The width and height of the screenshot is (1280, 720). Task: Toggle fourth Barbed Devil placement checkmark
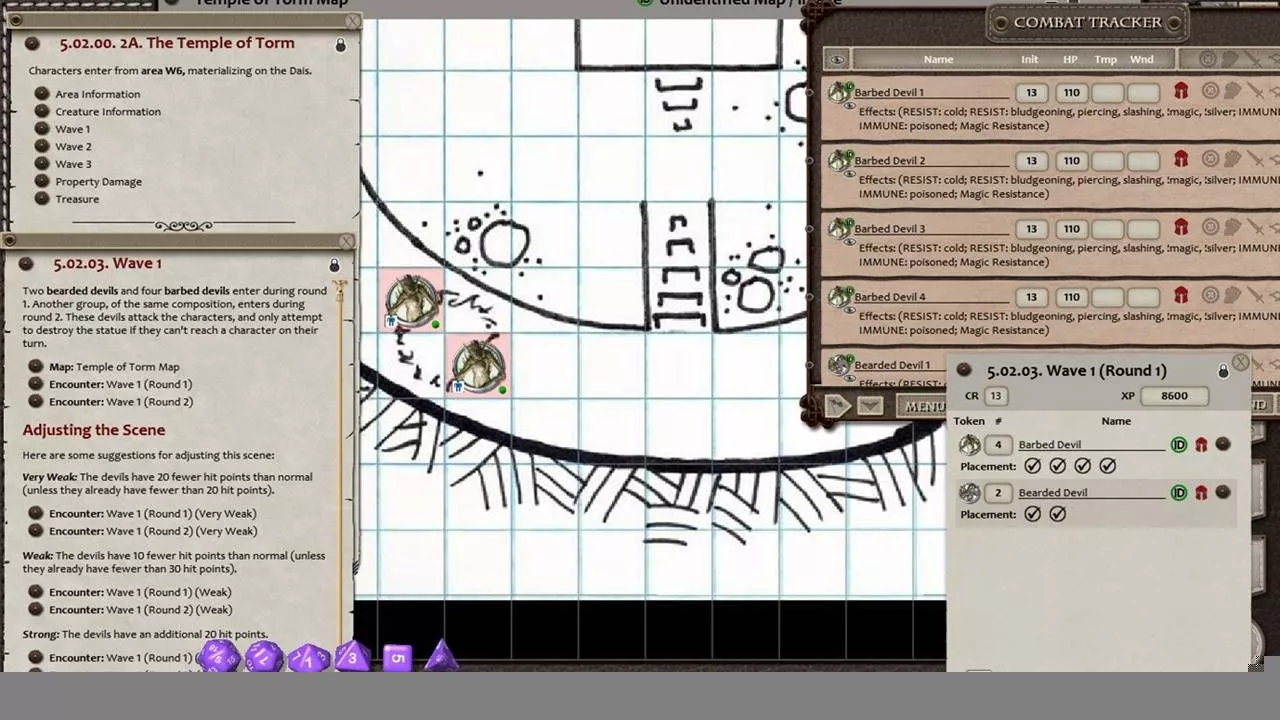coord(1108,466)
